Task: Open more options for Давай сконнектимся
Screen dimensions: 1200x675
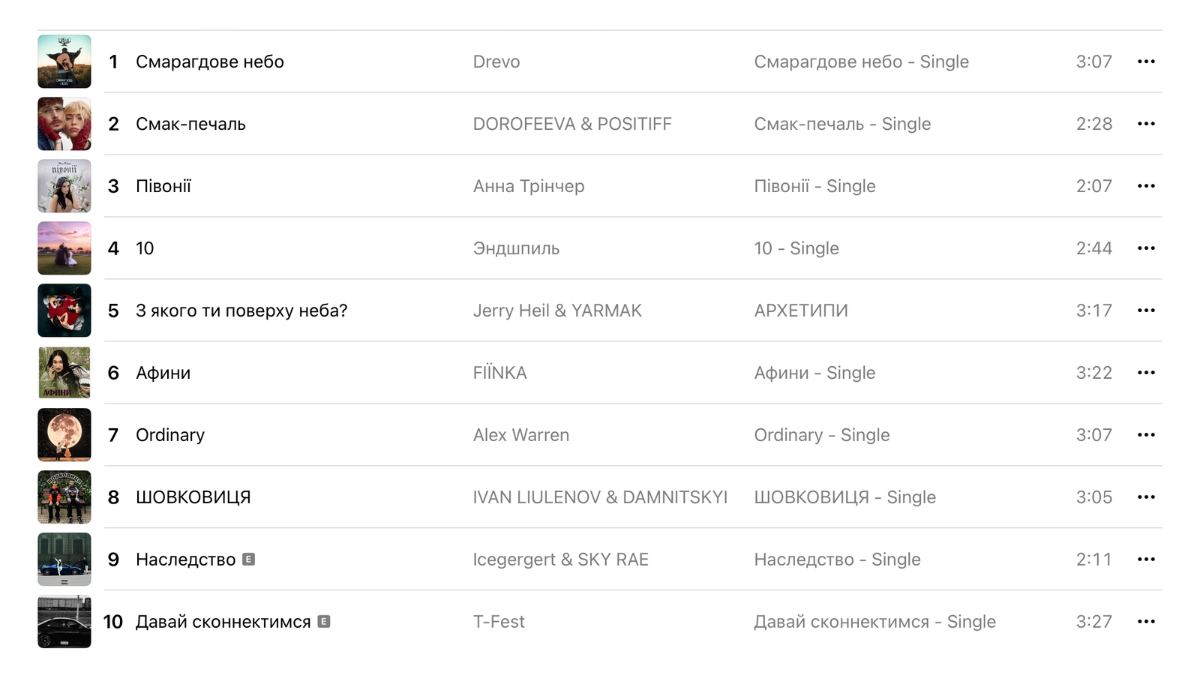Action: pyautogui.click(x=1146, y=622)
